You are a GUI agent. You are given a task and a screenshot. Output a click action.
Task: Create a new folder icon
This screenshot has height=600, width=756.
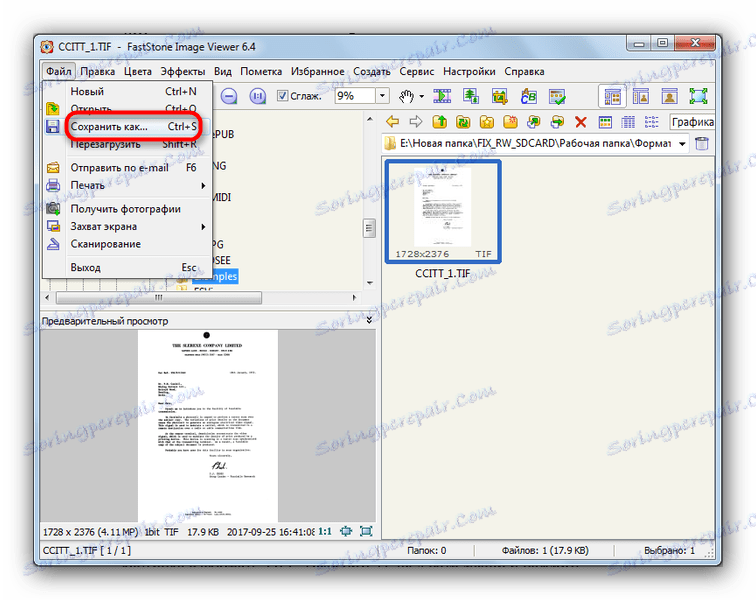click(510, 122)
